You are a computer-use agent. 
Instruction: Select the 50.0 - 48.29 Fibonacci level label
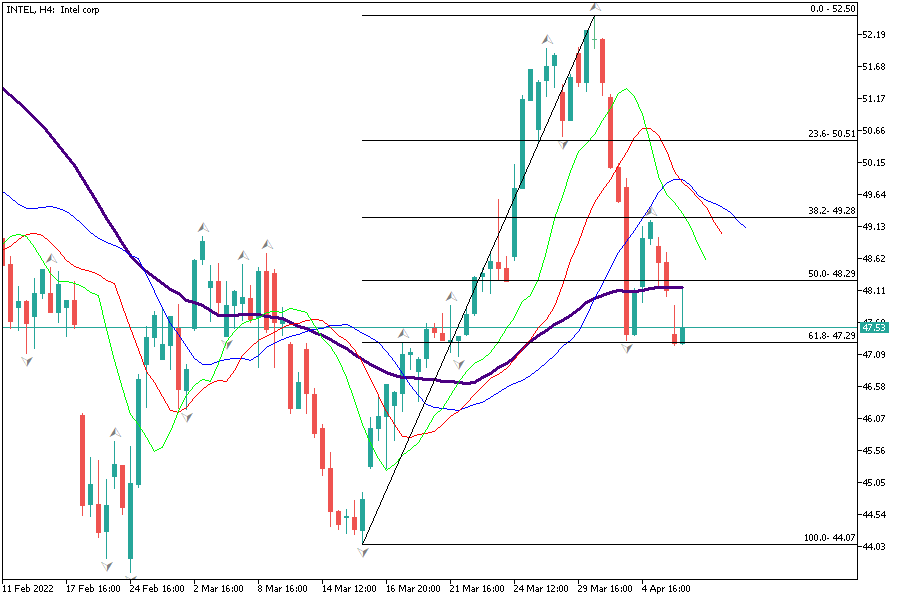point(831,273)
